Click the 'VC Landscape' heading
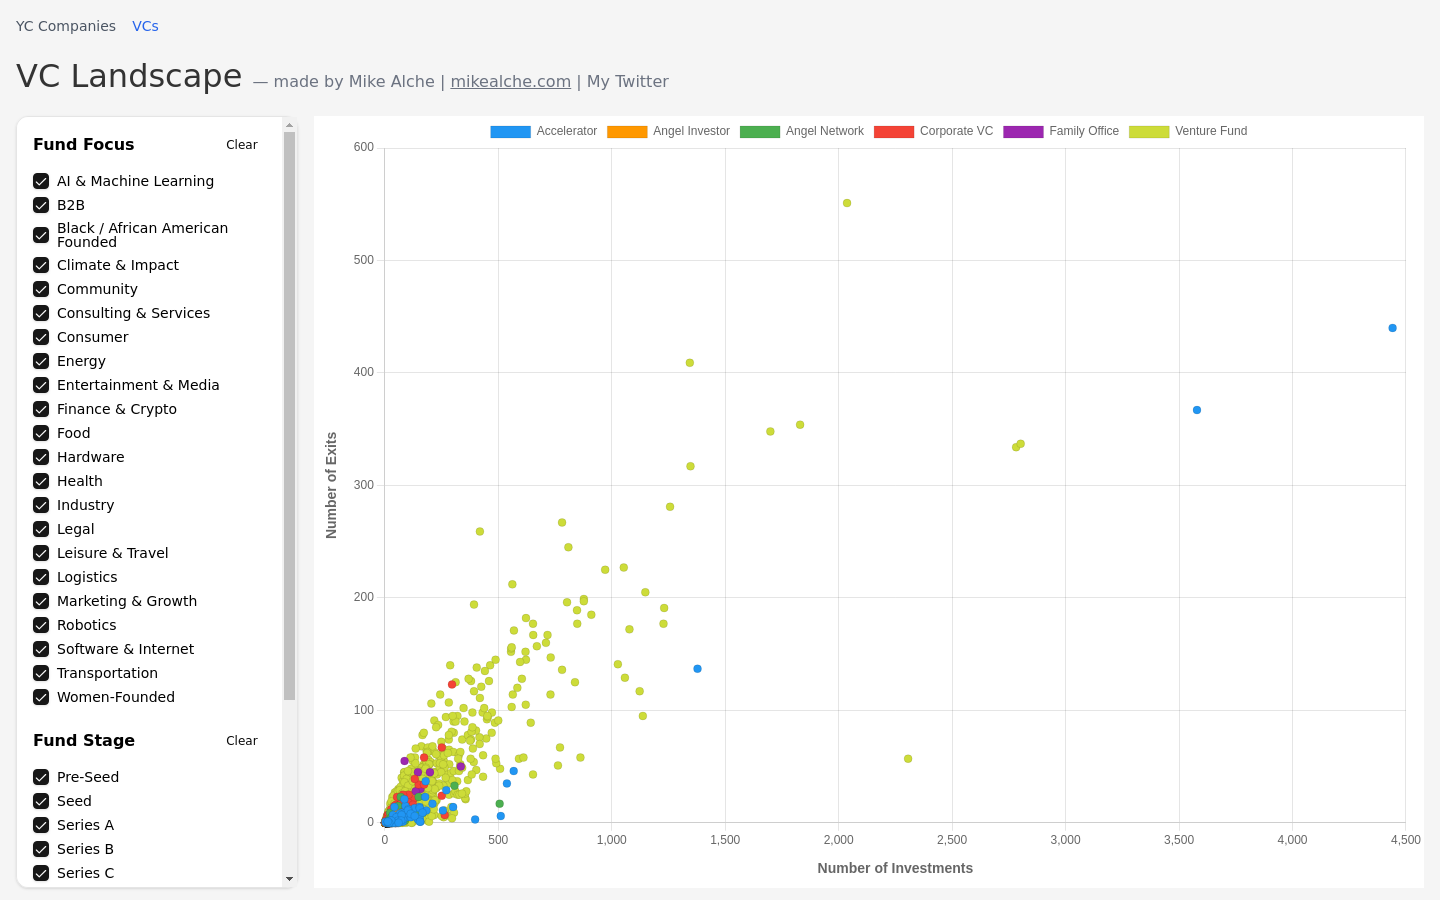The width and height of the screenshot is (1440, 900). coord(129,76)
